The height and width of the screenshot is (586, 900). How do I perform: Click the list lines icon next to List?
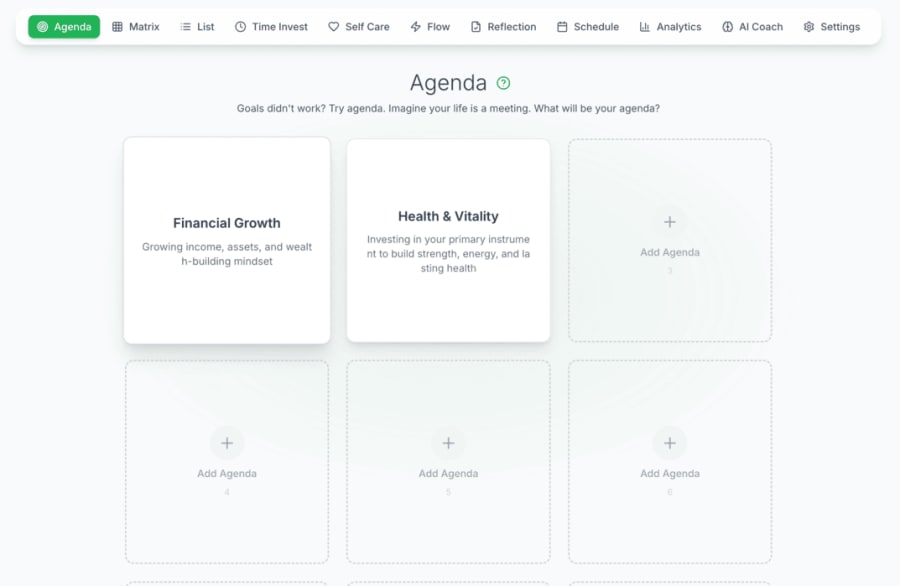(184, 26)
